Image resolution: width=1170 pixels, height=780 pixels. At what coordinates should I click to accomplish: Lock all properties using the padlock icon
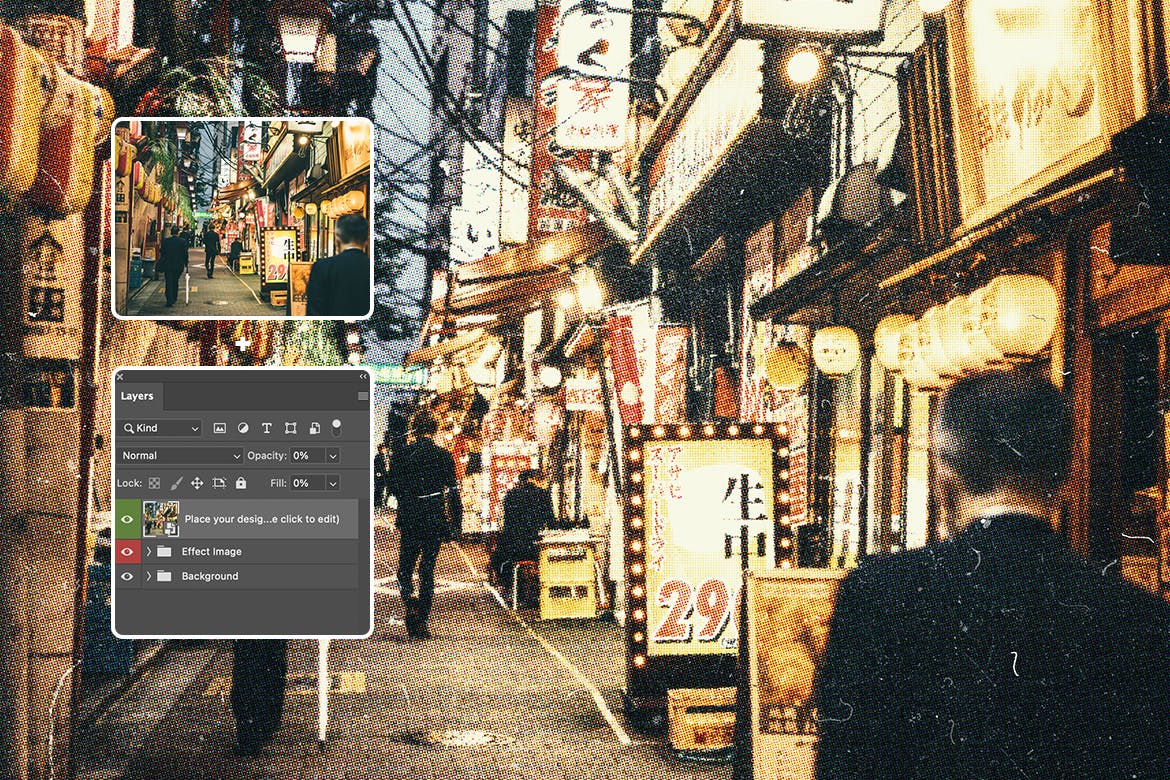(x=241, y=483)
